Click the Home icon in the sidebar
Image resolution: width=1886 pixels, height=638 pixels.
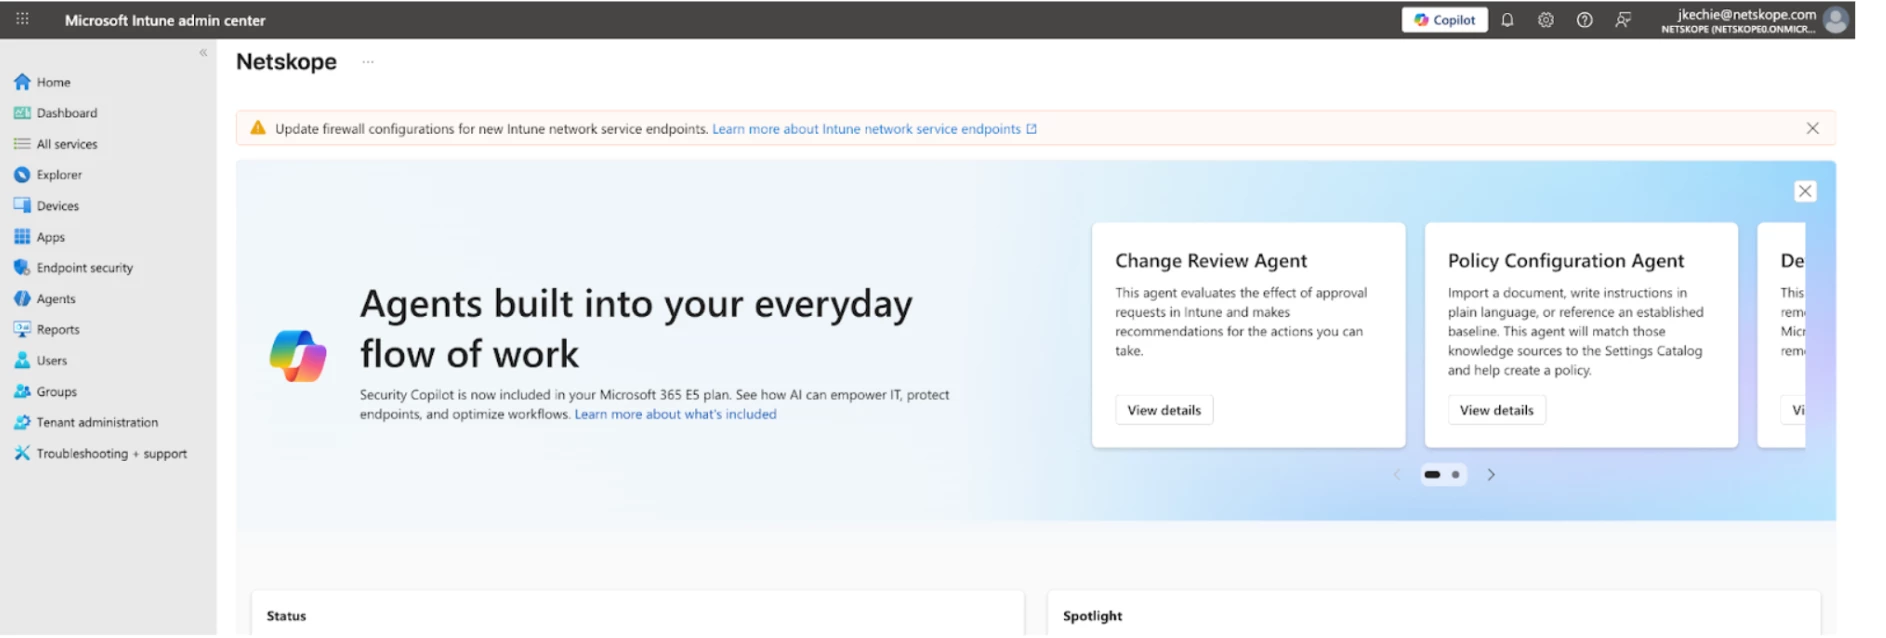click(22, 82)
